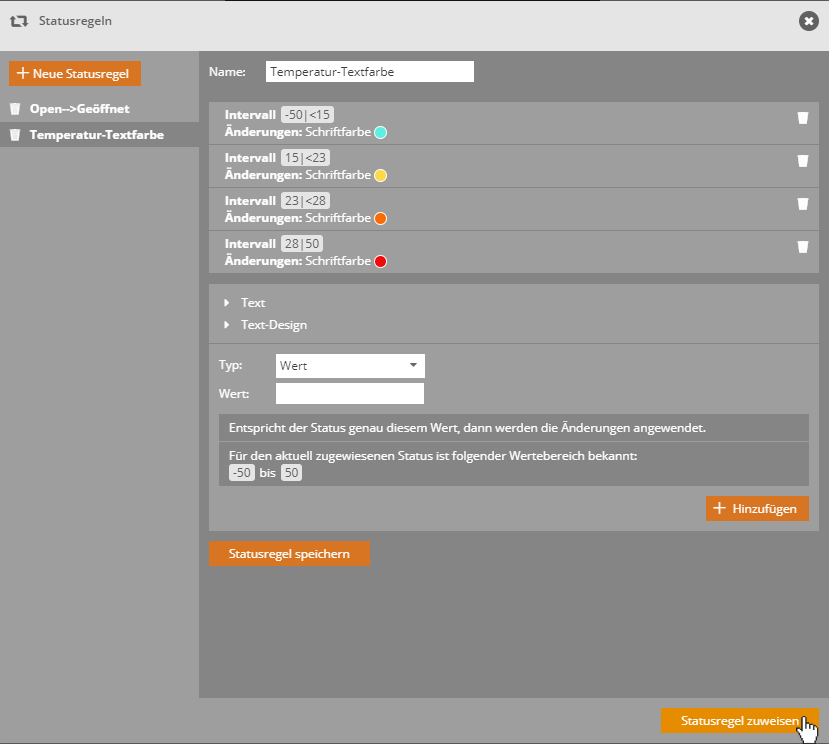Delete the -50|<15 interval rule

click(802, 118)
